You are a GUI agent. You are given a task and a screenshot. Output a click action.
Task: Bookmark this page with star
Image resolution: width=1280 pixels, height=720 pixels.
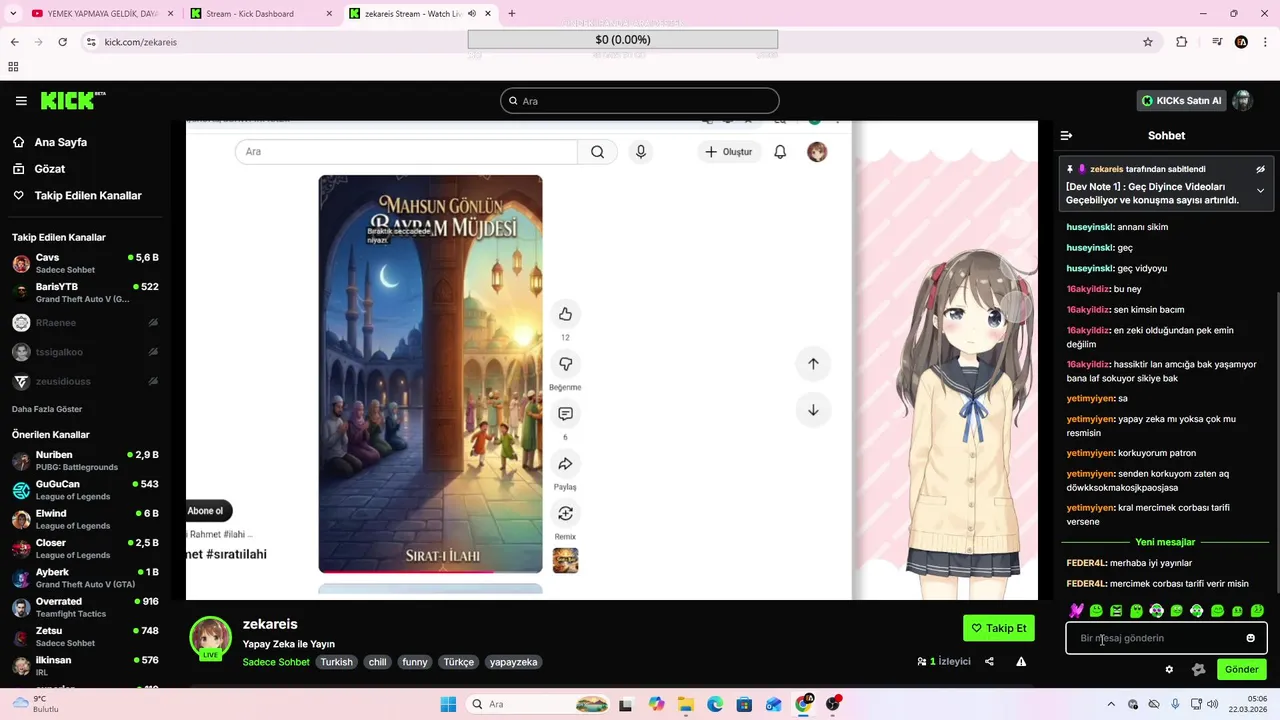pyautogui.click(x=1148, y=42)
